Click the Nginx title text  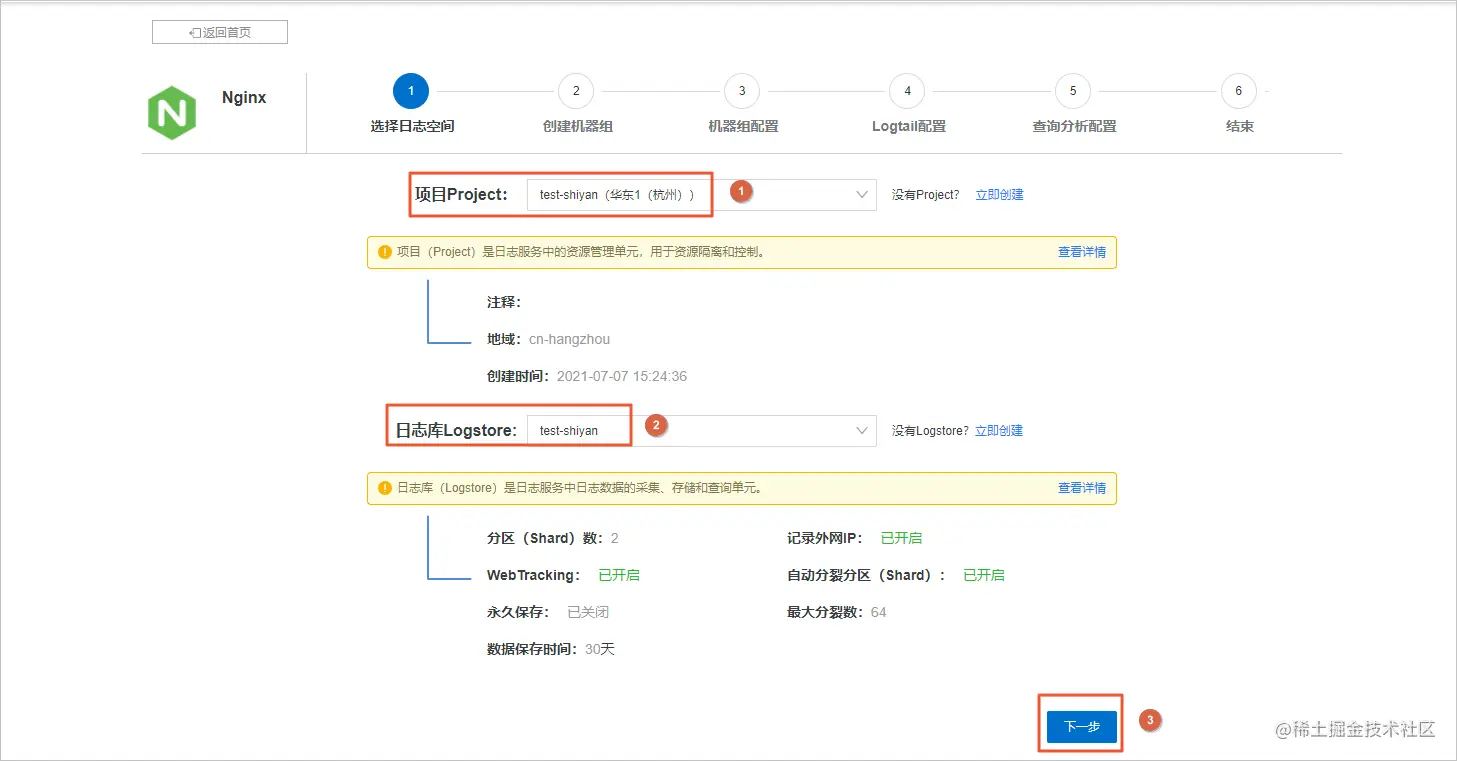click(244, 98)
